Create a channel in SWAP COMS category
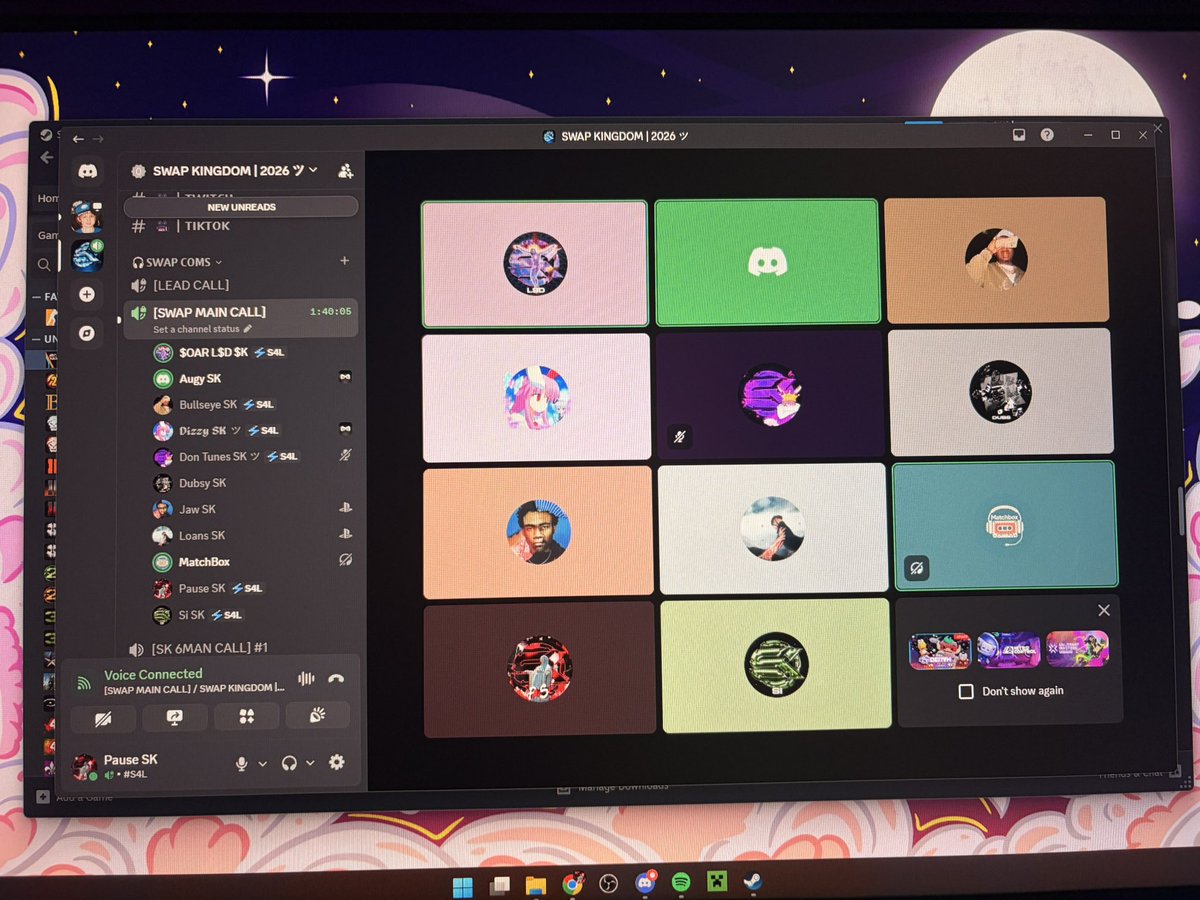Viewport: 1200px width, 900px height. [345, 261]
